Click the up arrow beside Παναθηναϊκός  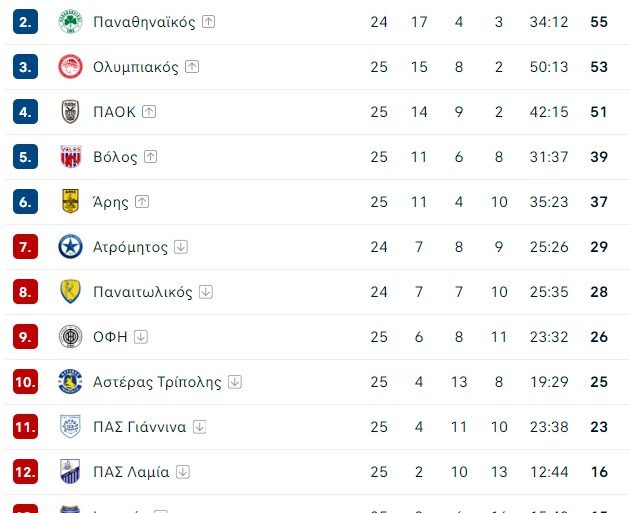click(x=208, y=22)
